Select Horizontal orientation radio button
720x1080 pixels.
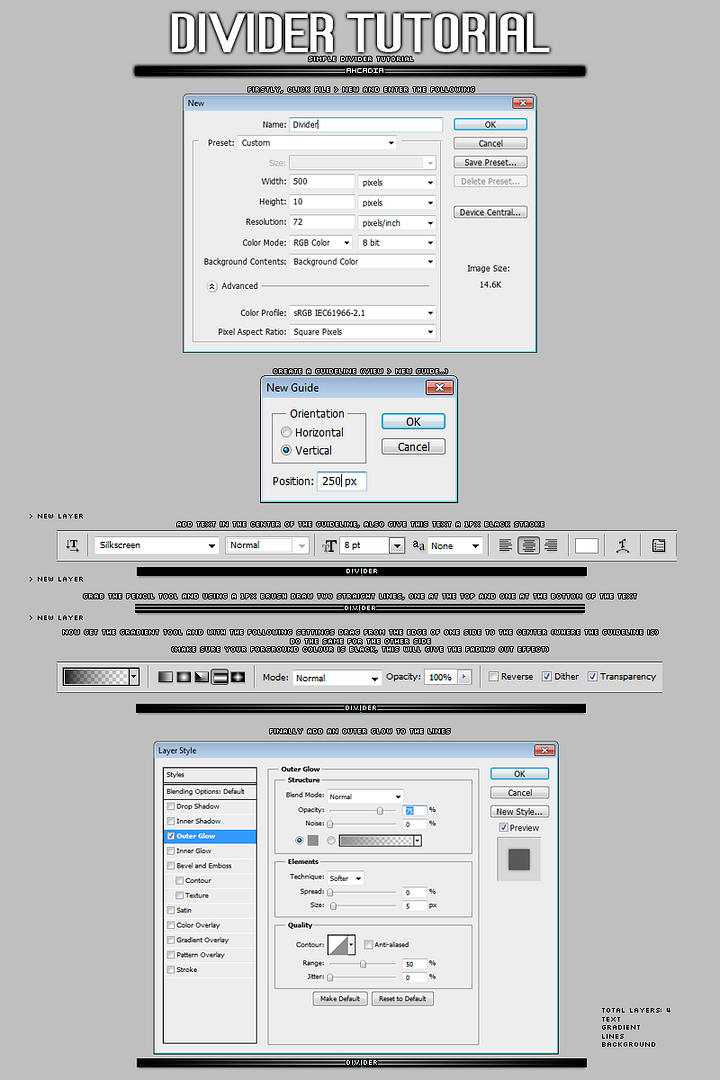(286, 433)
